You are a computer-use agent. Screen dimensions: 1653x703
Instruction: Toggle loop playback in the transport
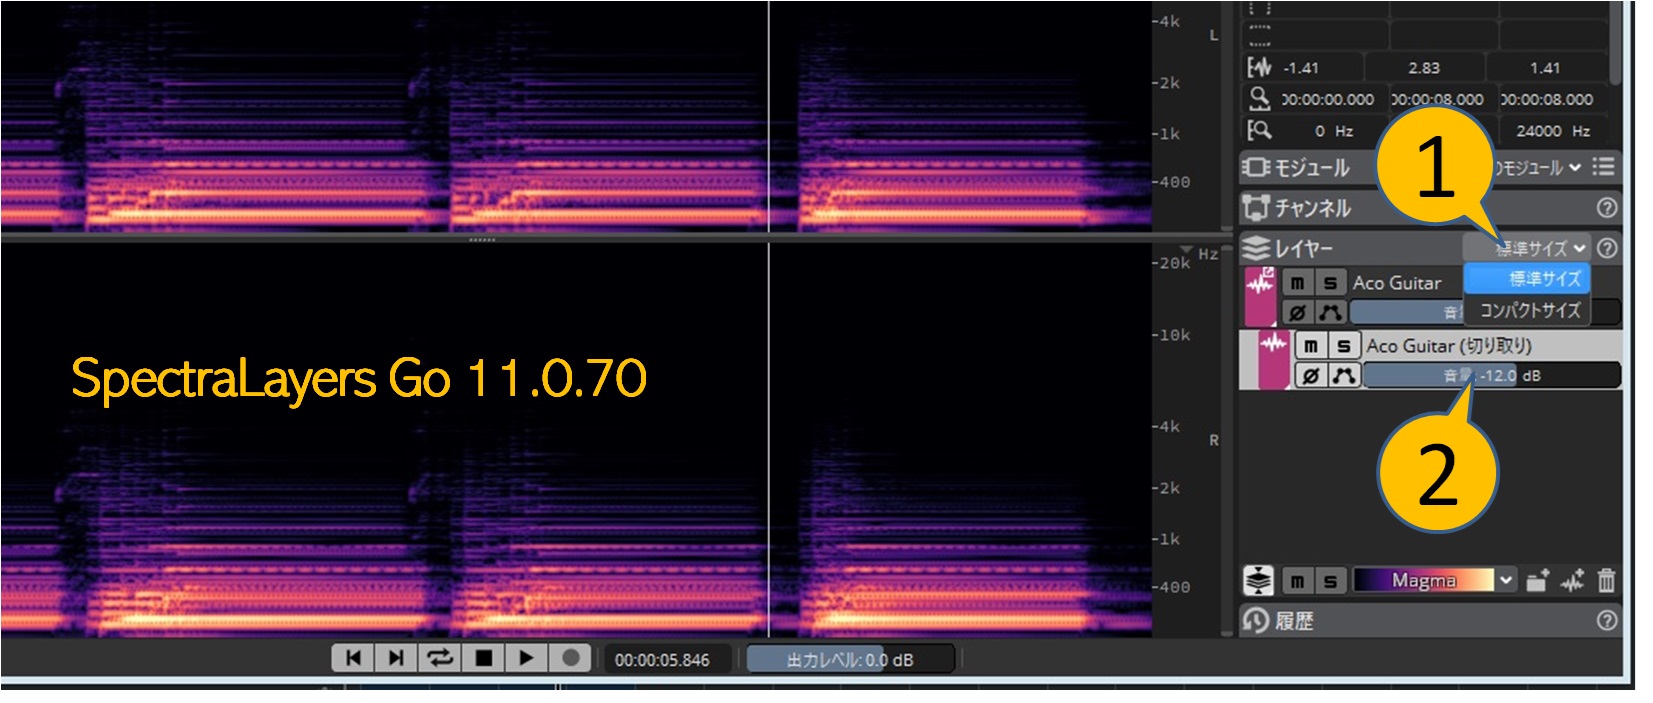[x=440, y=658]
